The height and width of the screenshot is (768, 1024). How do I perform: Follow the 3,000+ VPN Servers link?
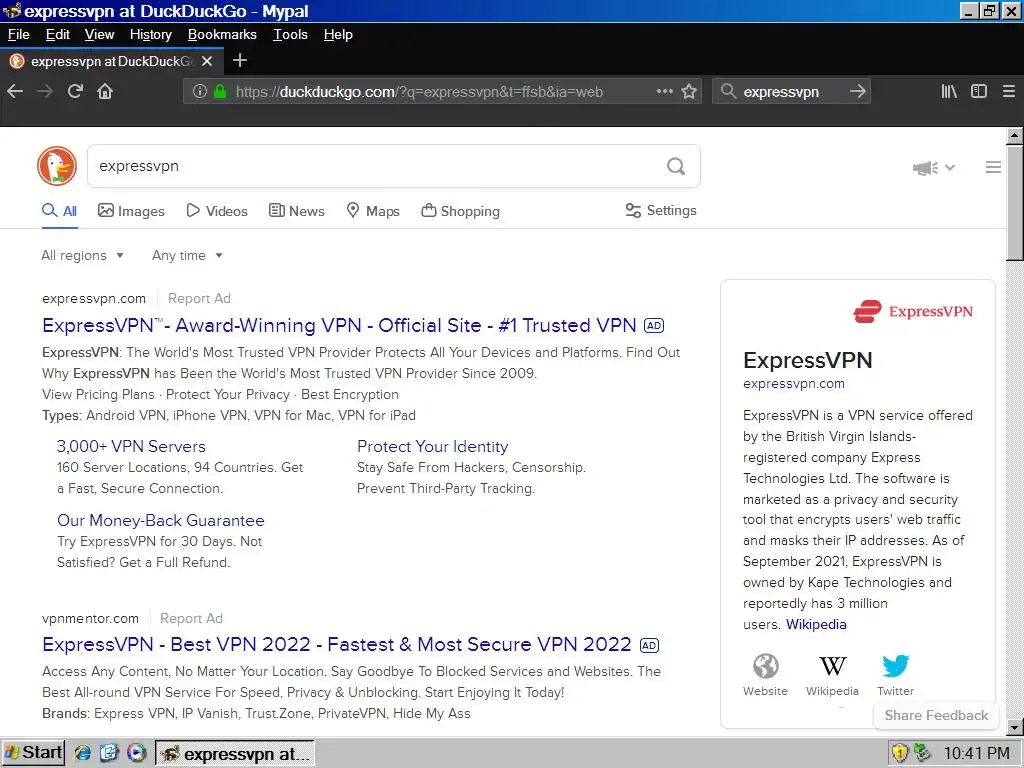(131, 447)
